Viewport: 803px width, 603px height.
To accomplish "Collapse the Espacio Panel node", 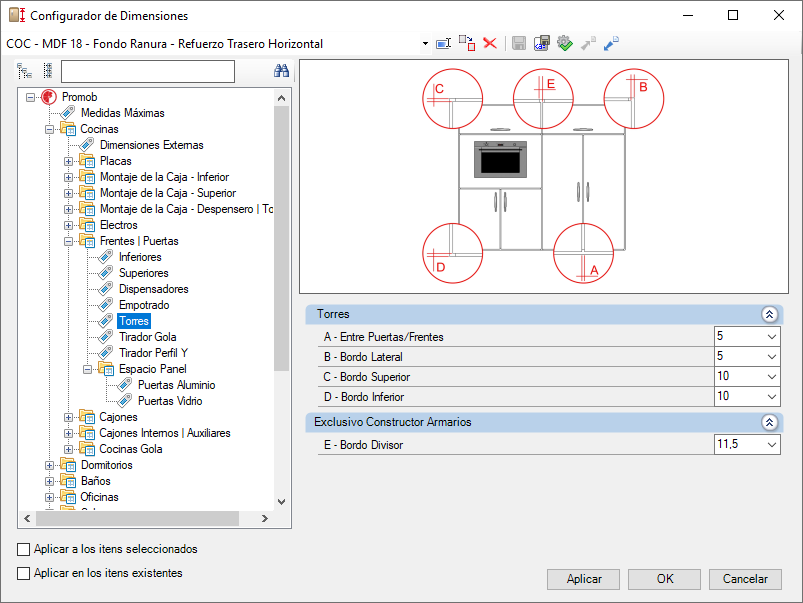I will (87, 369).
